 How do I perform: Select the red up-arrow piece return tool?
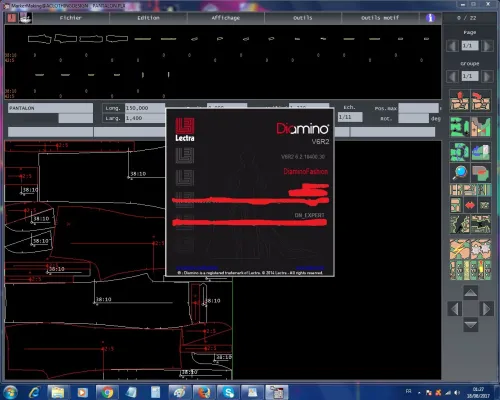coord(459,101)
